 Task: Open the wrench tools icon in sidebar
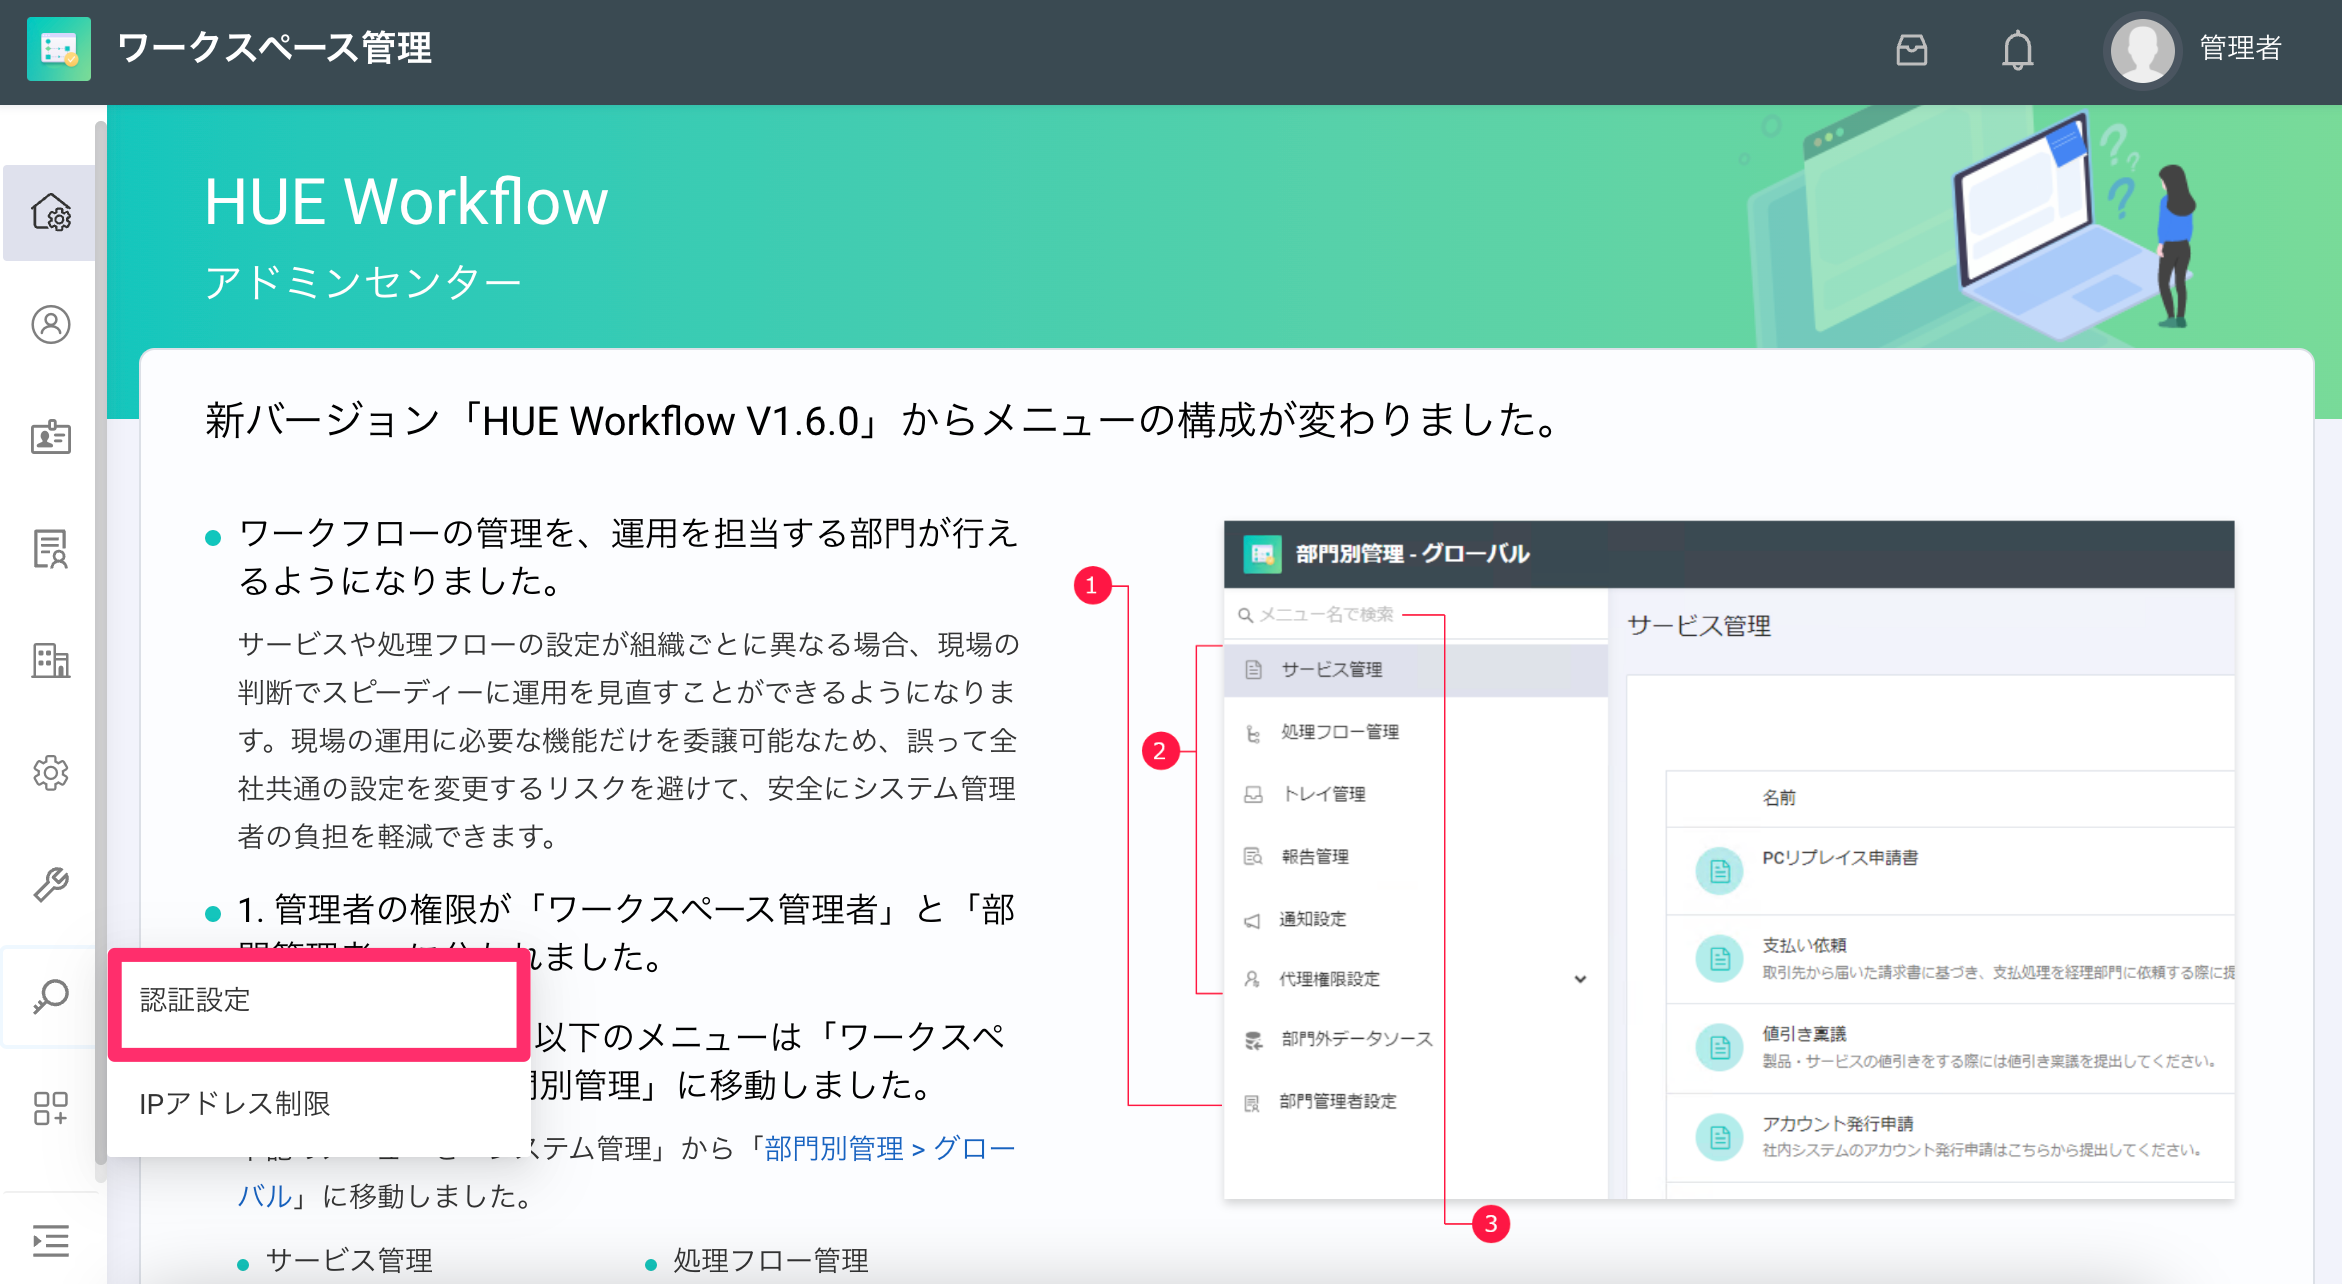[50, 884]
